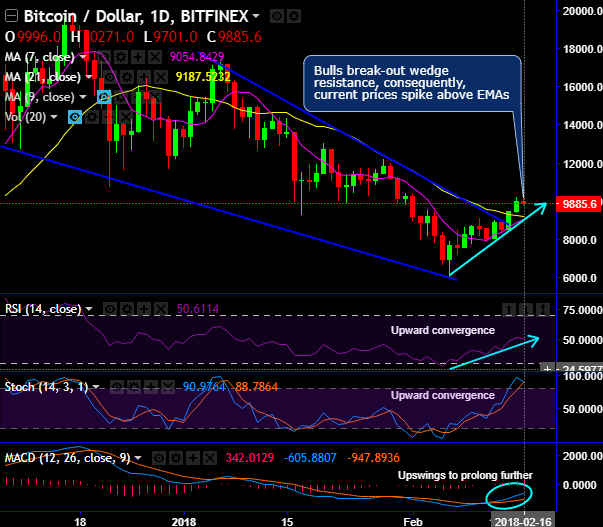Hide Stoch (14, 3, 1) using its eye icon
The width and height of the screenshot is (603, 527).
[x=117, y=387]
